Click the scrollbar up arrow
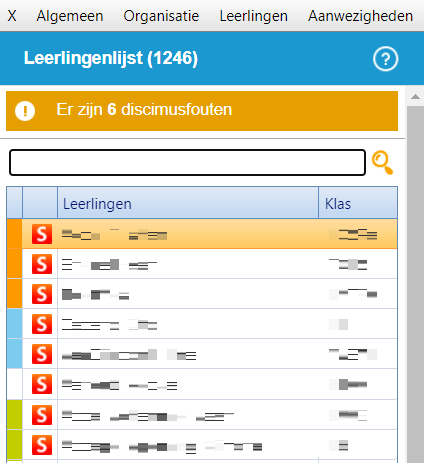 tap(415, 97)
